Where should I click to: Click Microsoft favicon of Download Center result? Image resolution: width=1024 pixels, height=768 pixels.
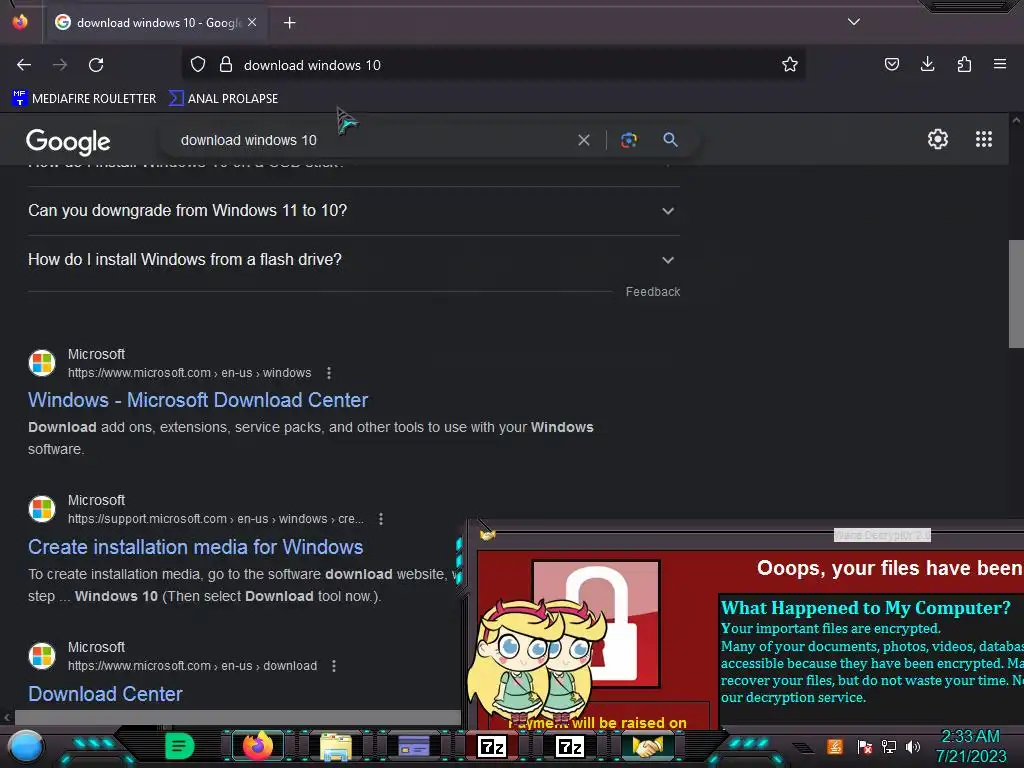tap(42, 656)
